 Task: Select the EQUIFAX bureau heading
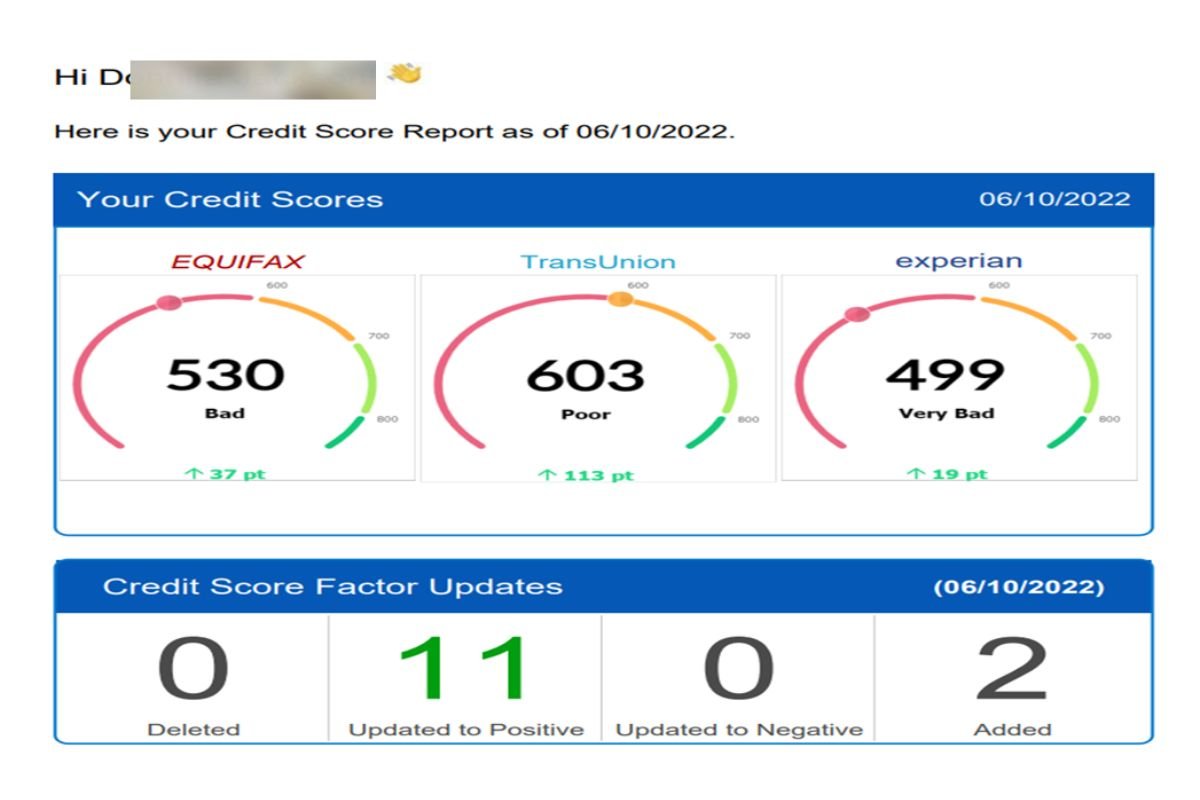coord(238,262)
